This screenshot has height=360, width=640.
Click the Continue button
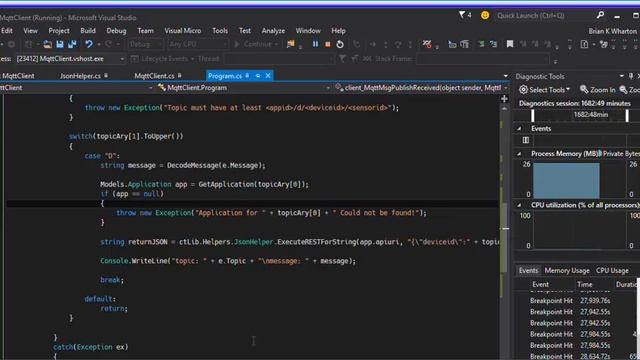click(x=256, y=44)
